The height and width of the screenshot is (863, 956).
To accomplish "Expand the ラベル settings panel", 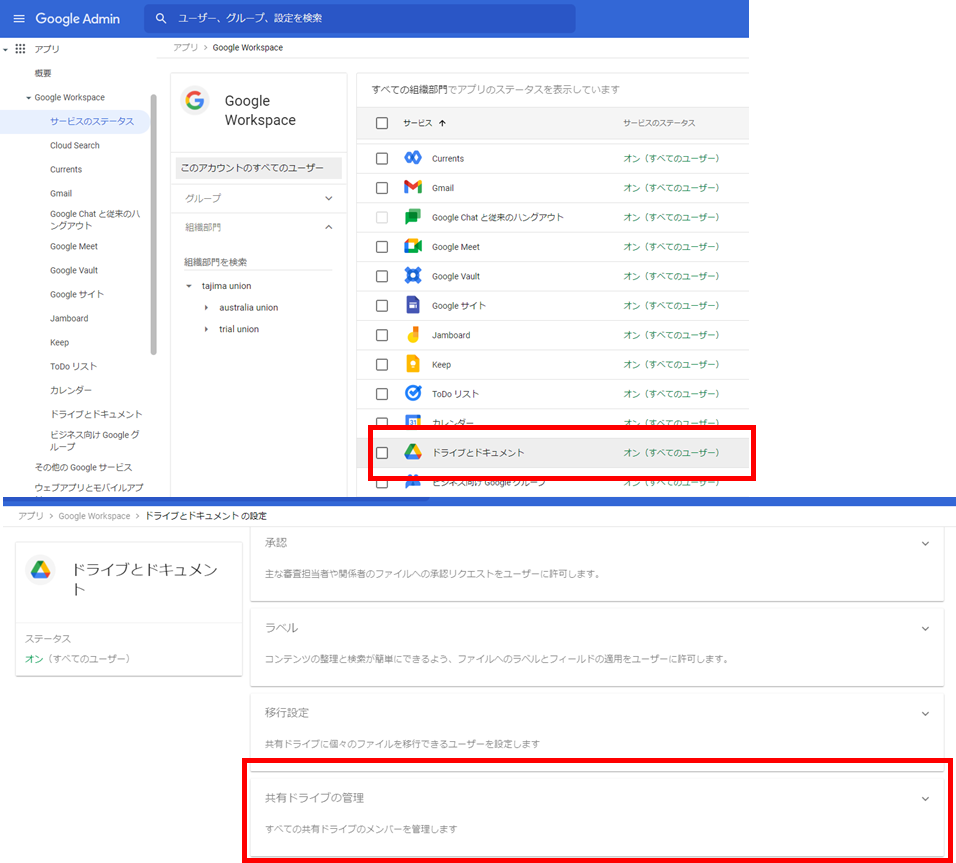I will (x=925, y=629).
